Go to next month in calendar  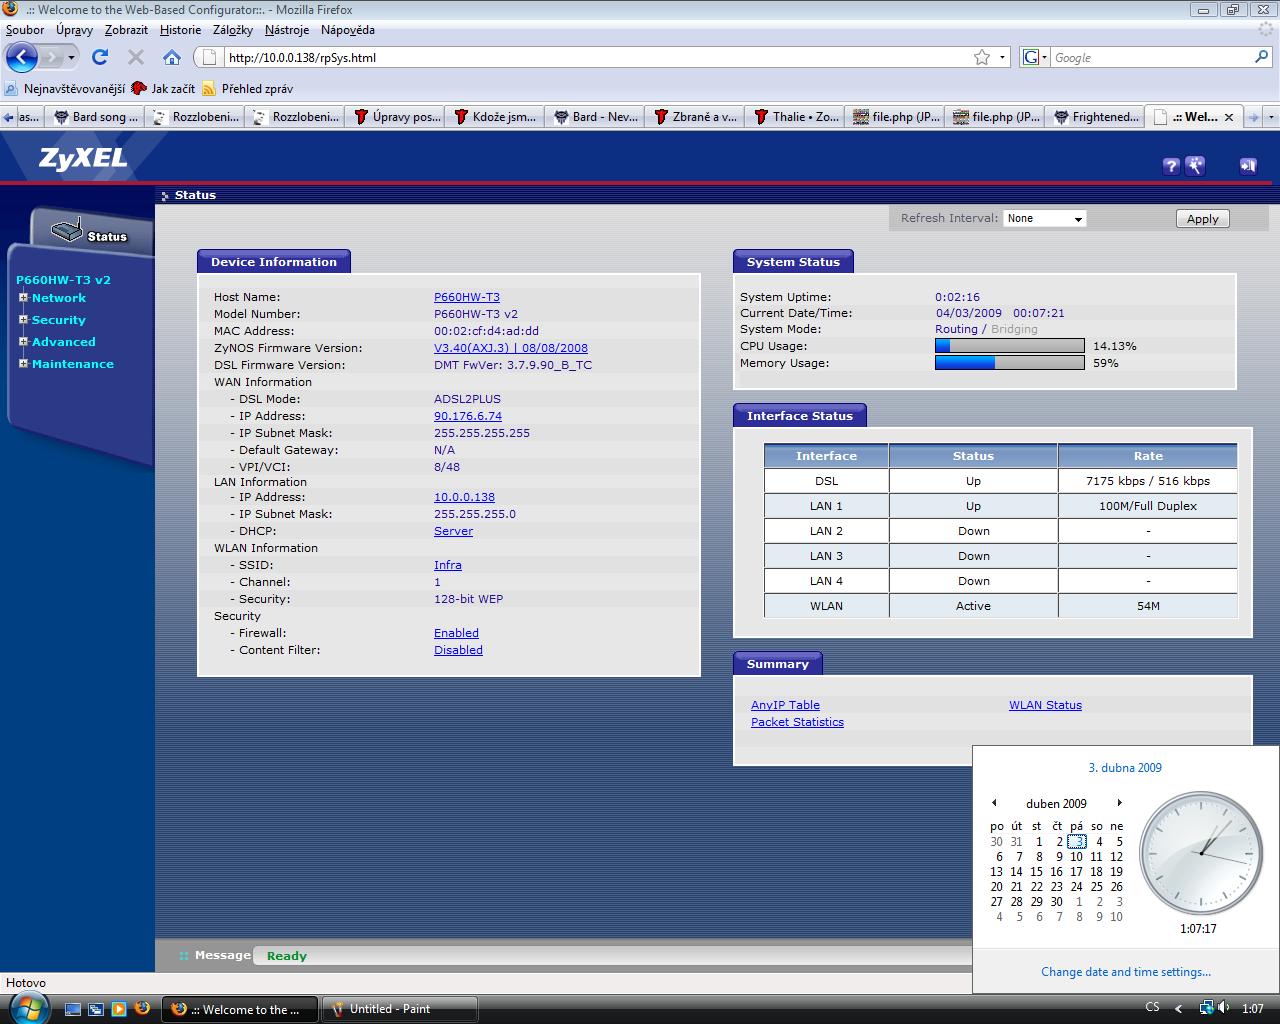(x=1119, y=803)
